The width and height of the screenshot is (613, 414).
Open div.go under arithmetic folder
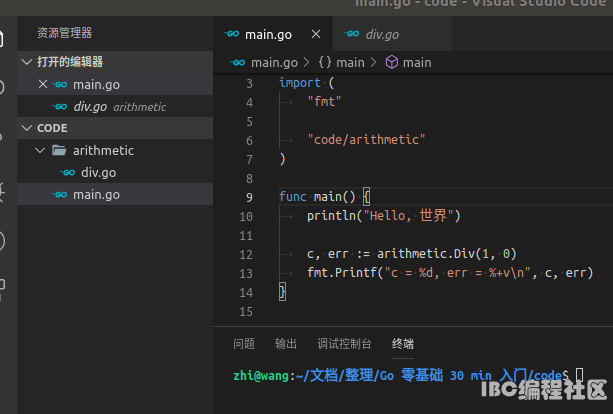click(x=115, y=172)
